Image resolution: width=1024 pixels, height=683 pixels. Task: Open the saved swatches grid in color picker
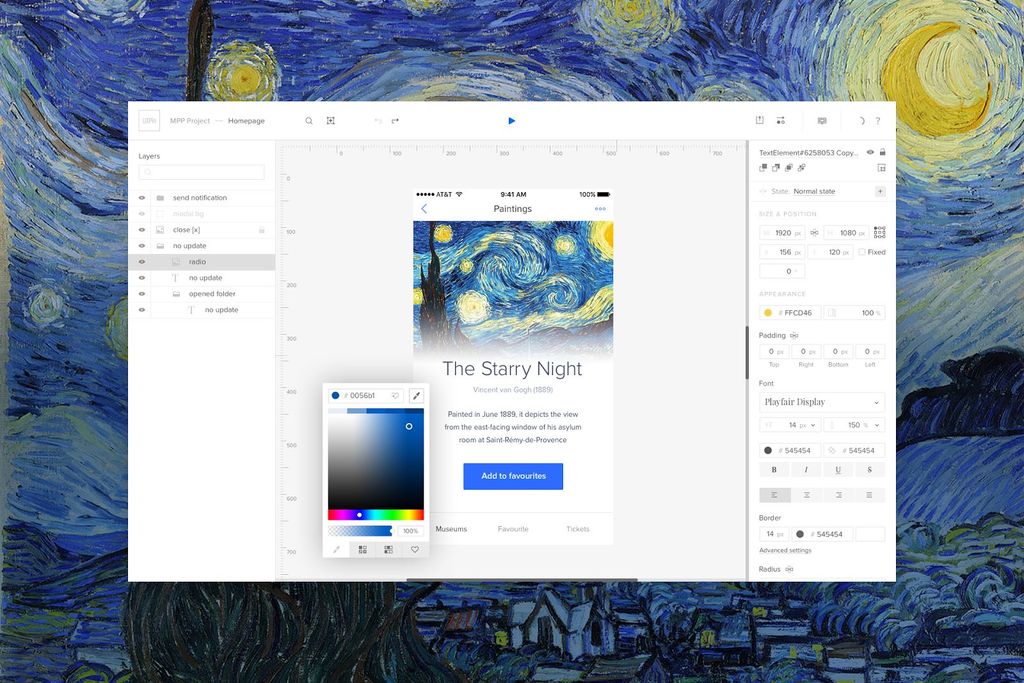pyautogui.click(x=363, y=549)
